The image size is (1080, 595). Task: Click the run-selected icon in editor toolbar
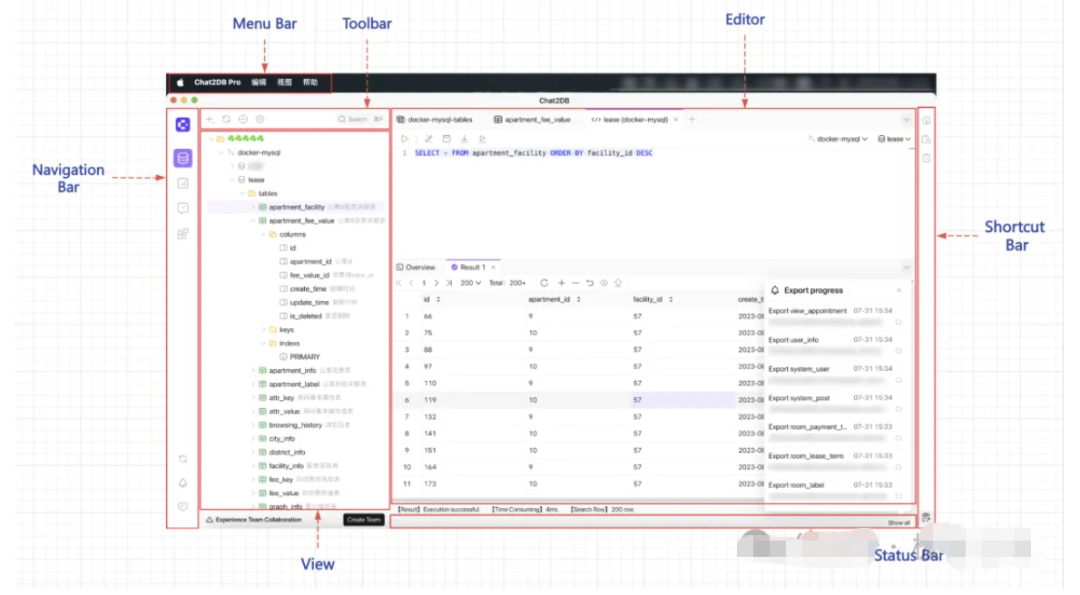tap(482, 138)
